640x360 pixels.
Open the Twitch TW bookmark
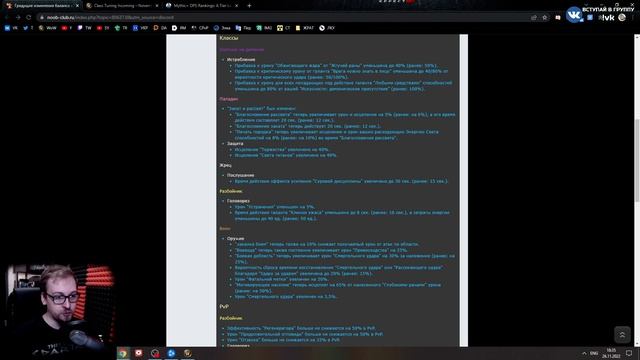coord(84,28)
